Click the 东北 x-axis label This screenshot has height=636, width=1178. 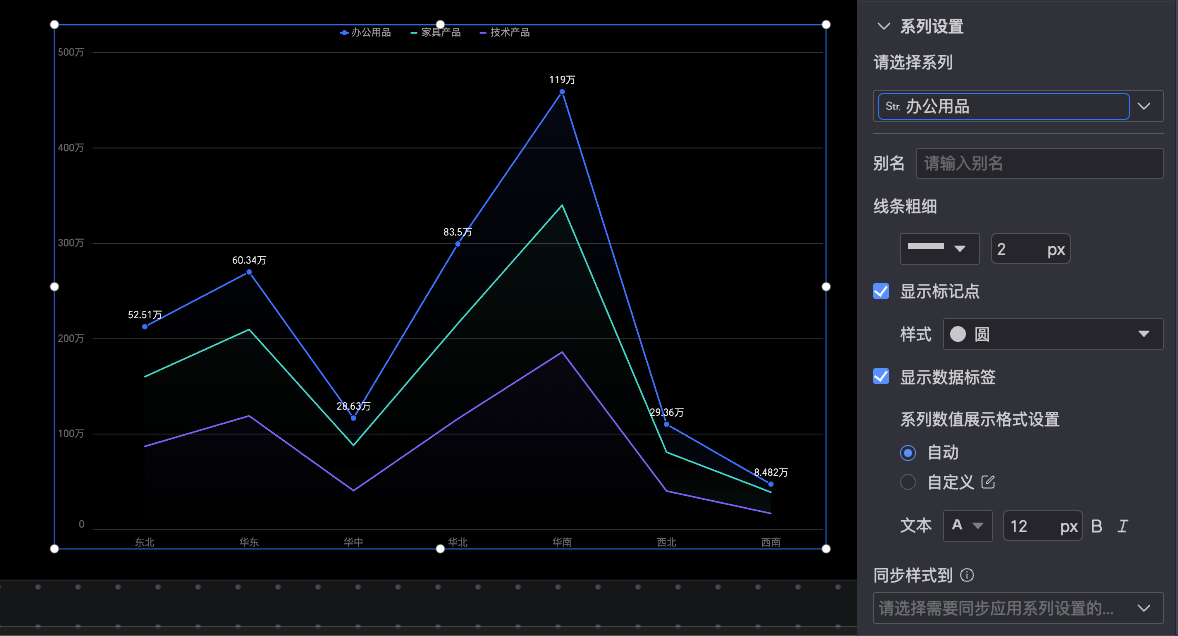coord(144,542)
